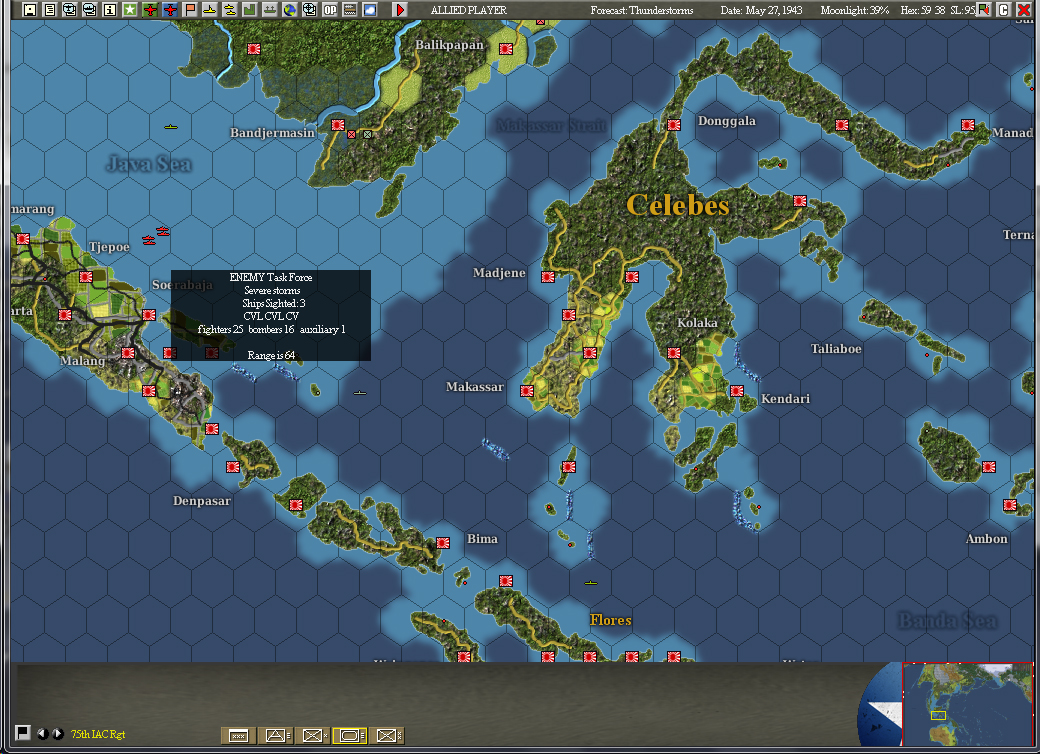Viewport: 1040px width, 754px height.
Task: Select the red aircraft combat icon
Action: [150, 10]
